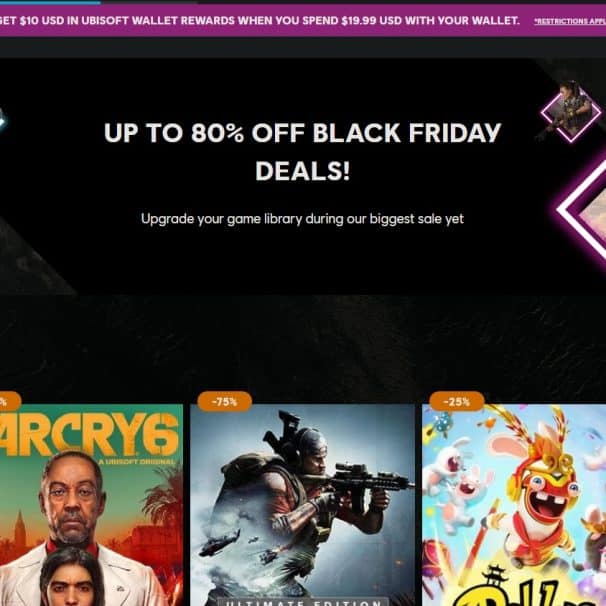Click the gray tab segment beside the blue bar
This screenshot has width=606, height=606.
pos(149,2)
